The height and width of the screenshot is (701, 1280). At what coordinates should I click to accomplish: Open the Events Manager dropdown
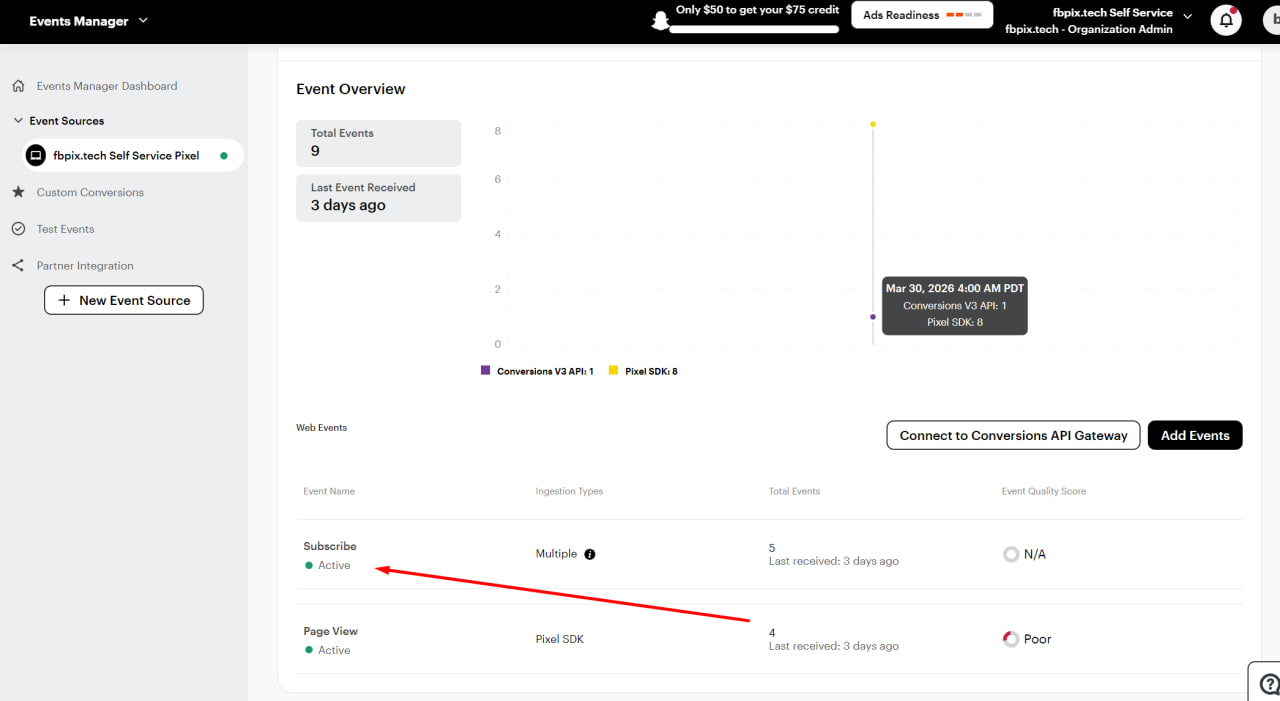tap(88, 21)
